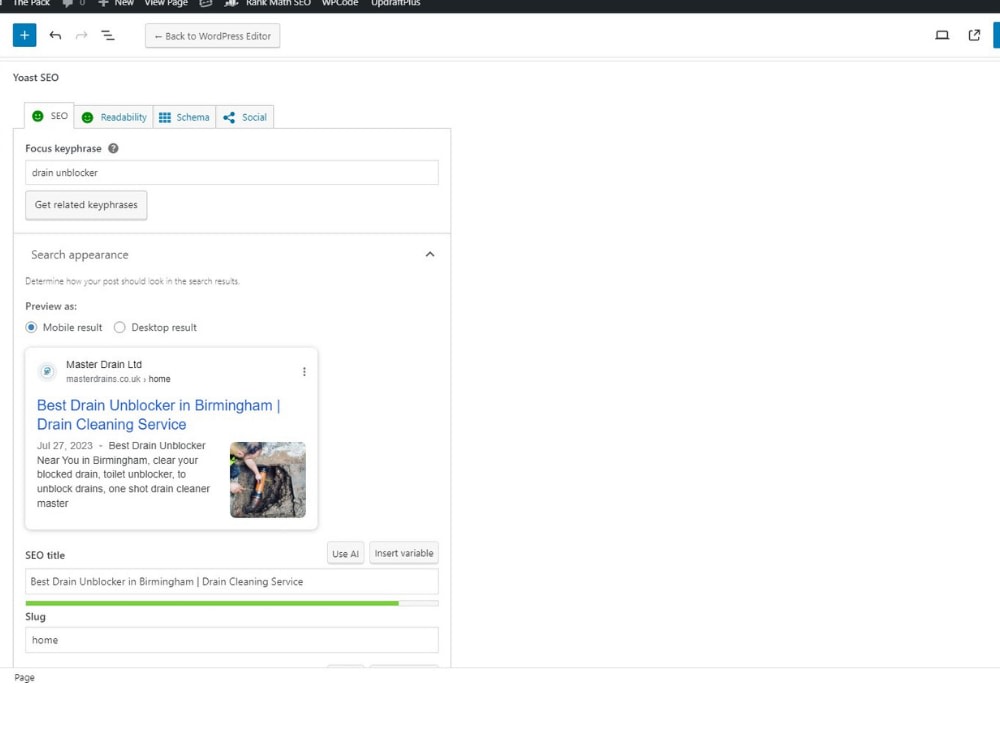
Task: Click the Focus keyphrase help question icon
Action: pos(113,149)
